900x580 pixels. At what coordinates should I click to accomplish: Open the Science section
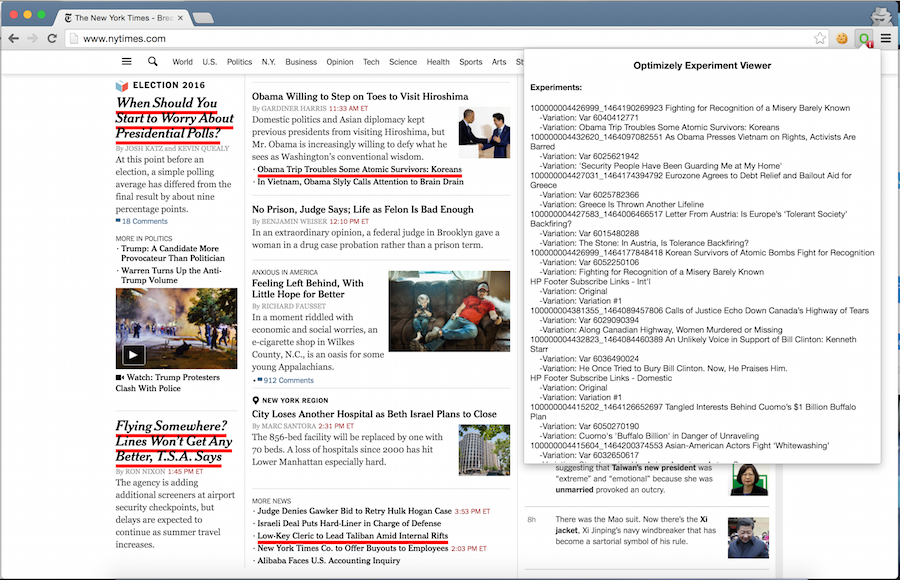point(403,62)
